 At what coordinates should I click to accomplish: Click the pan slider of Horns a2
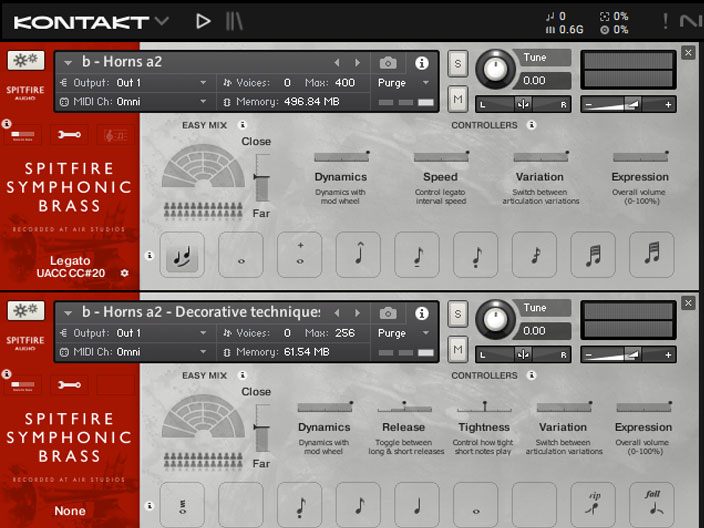click(x=523, y=105)
